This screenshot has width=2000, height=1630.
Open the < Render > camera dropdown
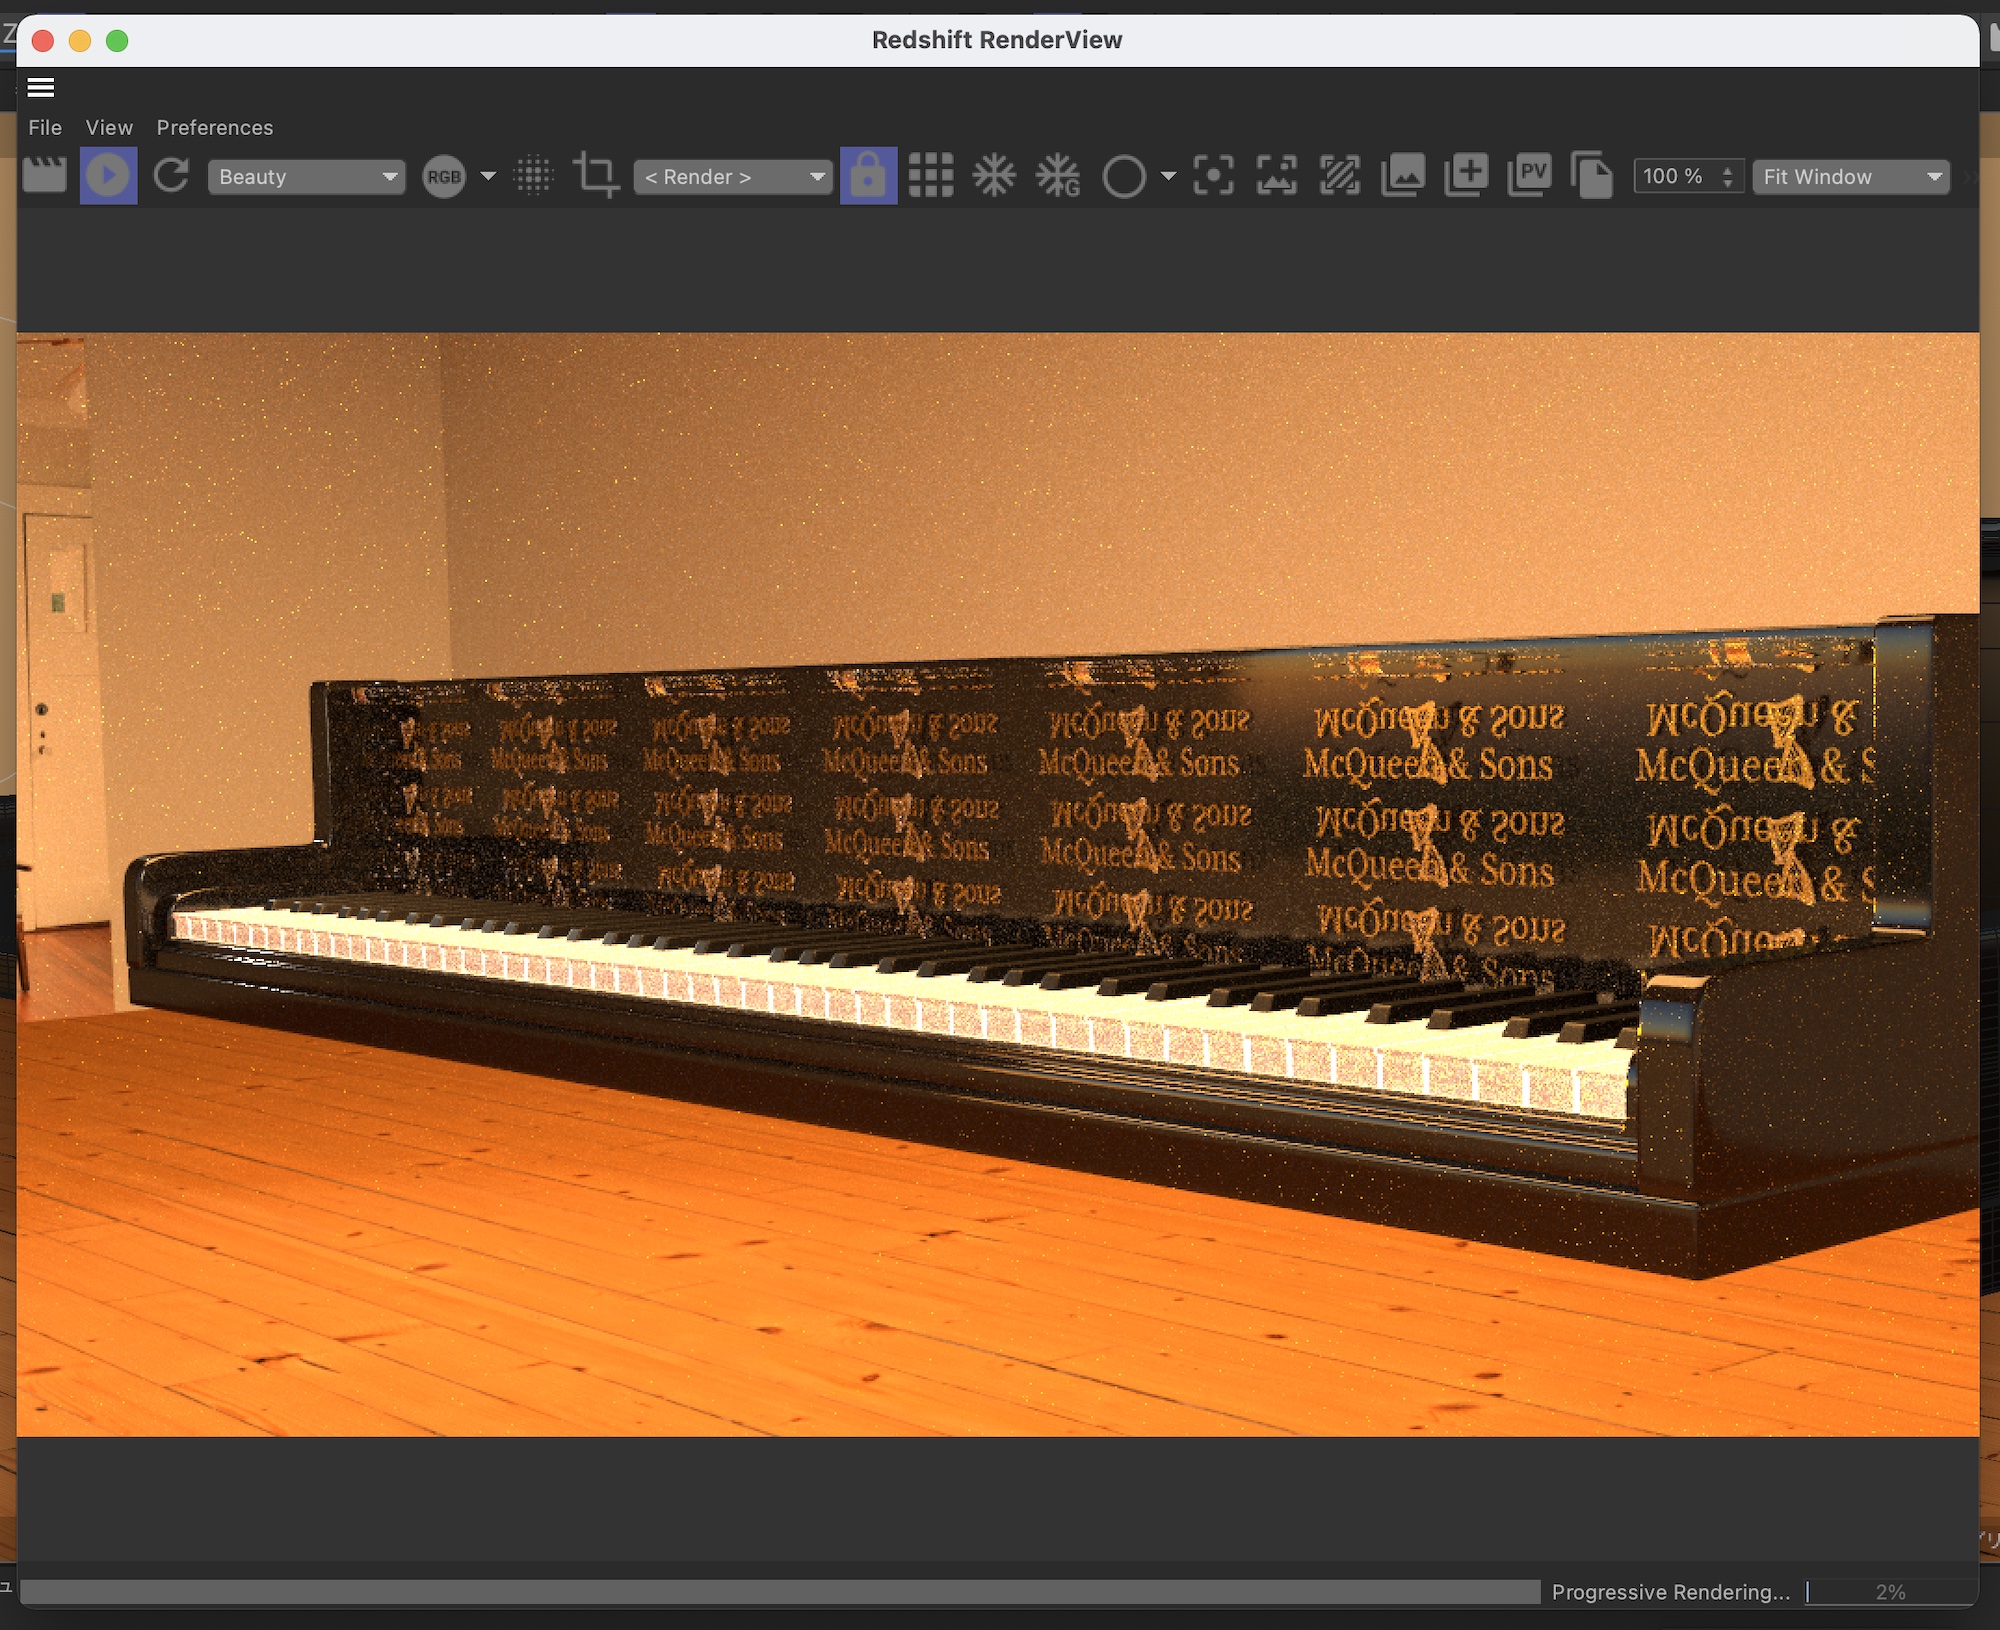[x=733, y=177]
